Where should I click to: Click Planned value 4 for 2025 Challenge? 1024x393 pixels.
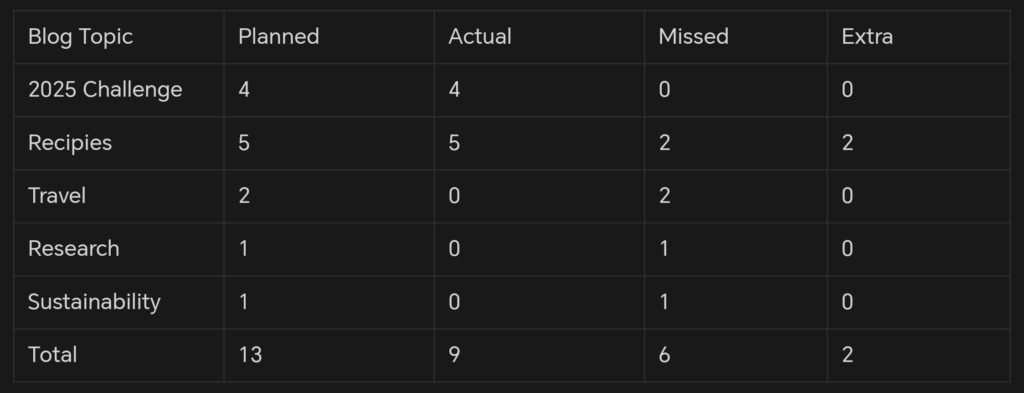[x=244, y=89]
